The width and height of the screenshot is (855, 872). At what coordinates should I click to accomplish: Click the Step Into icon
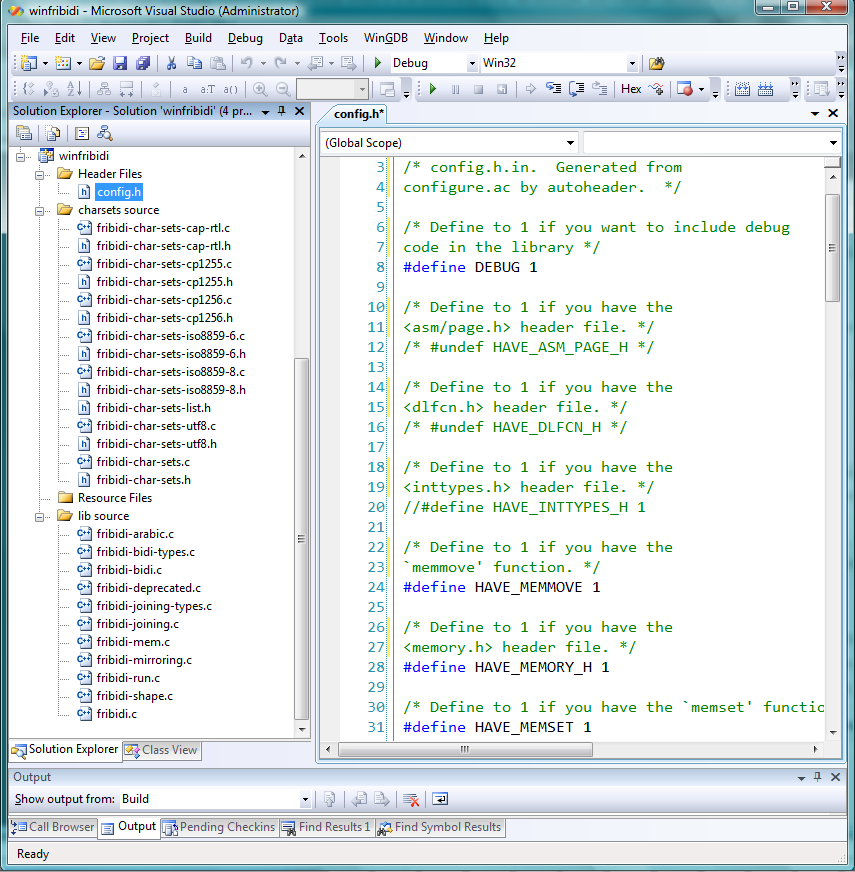[553, 89]
